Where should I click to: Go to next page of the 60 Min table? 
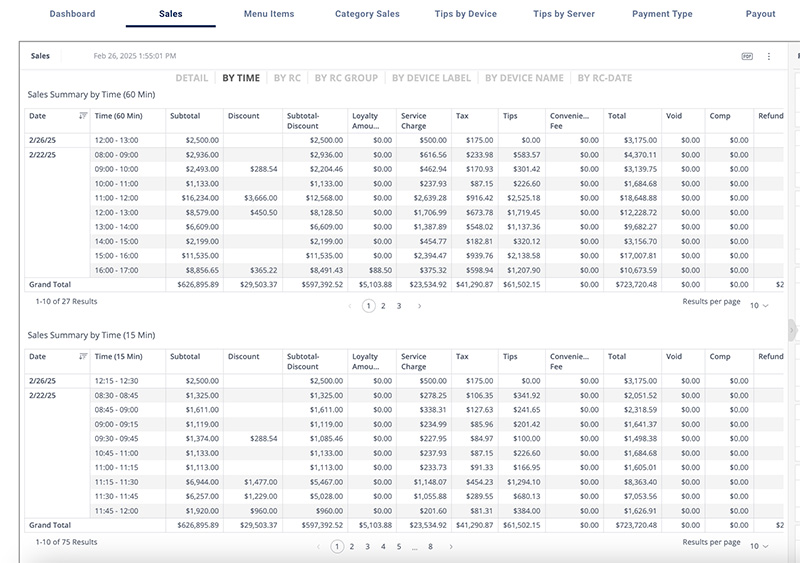pyautogui.click(x=419, y=306)
